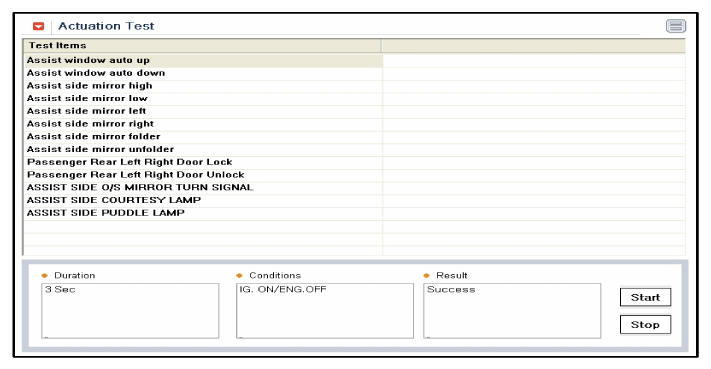Click the Stop button
This screenshot has height=369, width=711.
(645, 325)
